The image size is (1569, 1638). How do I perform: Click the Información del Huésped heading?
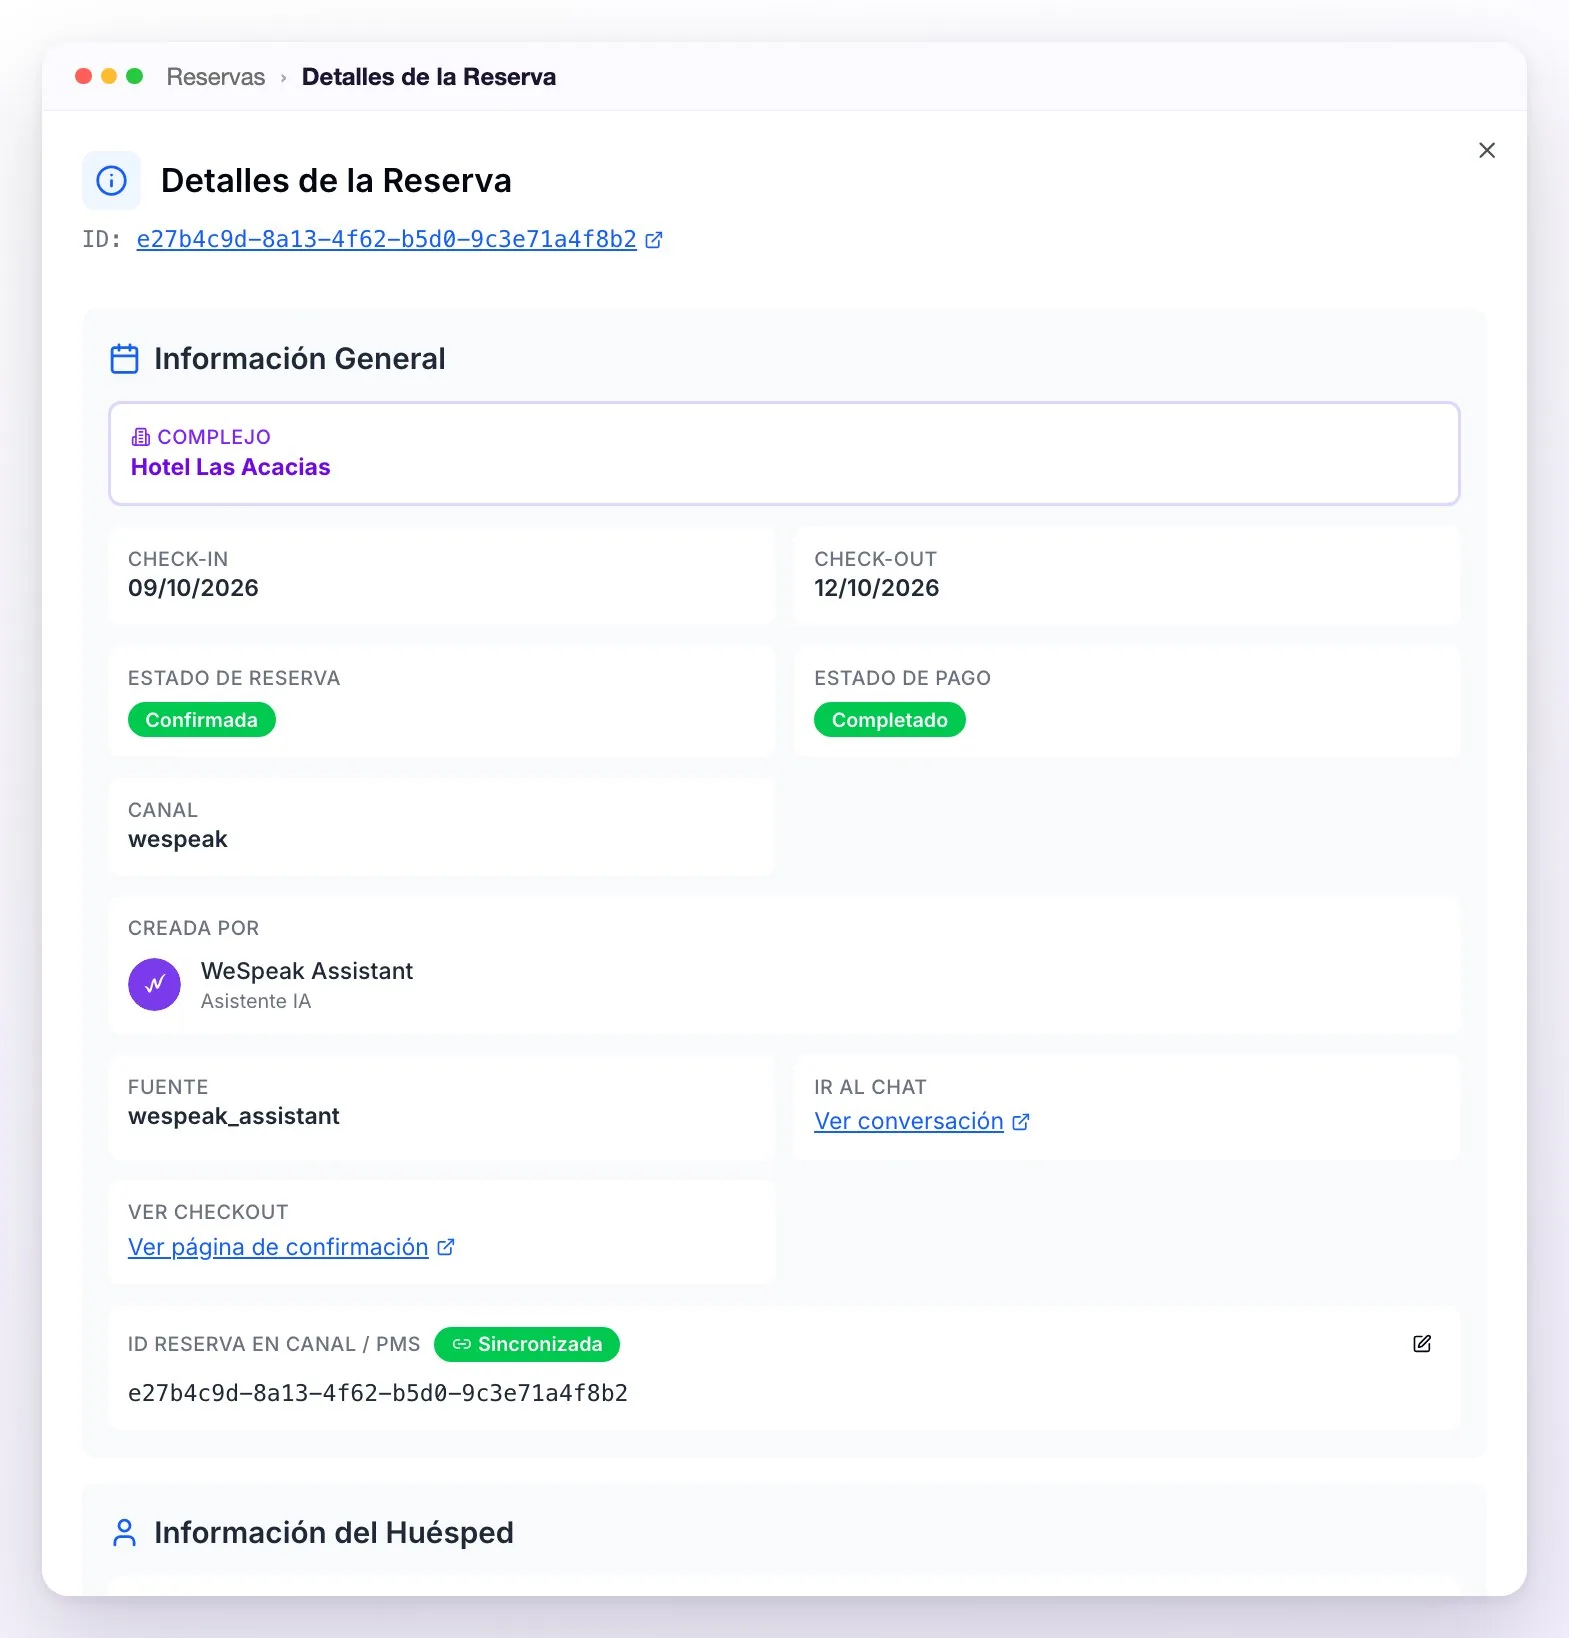click(x=334, y=1533)
